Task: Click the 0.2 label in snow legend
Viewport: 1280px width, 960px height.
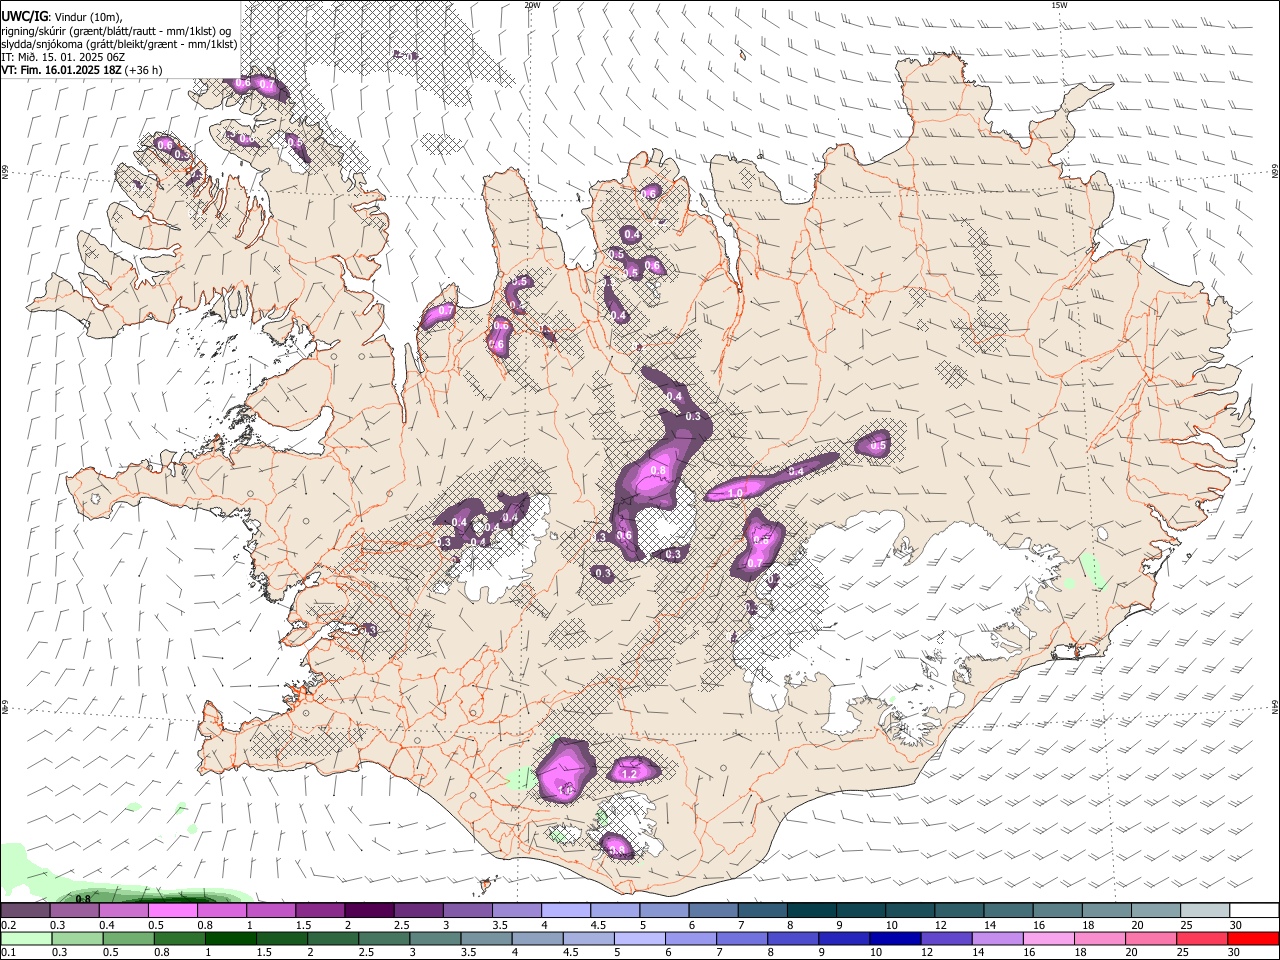Action: click(x=8, y=925)
